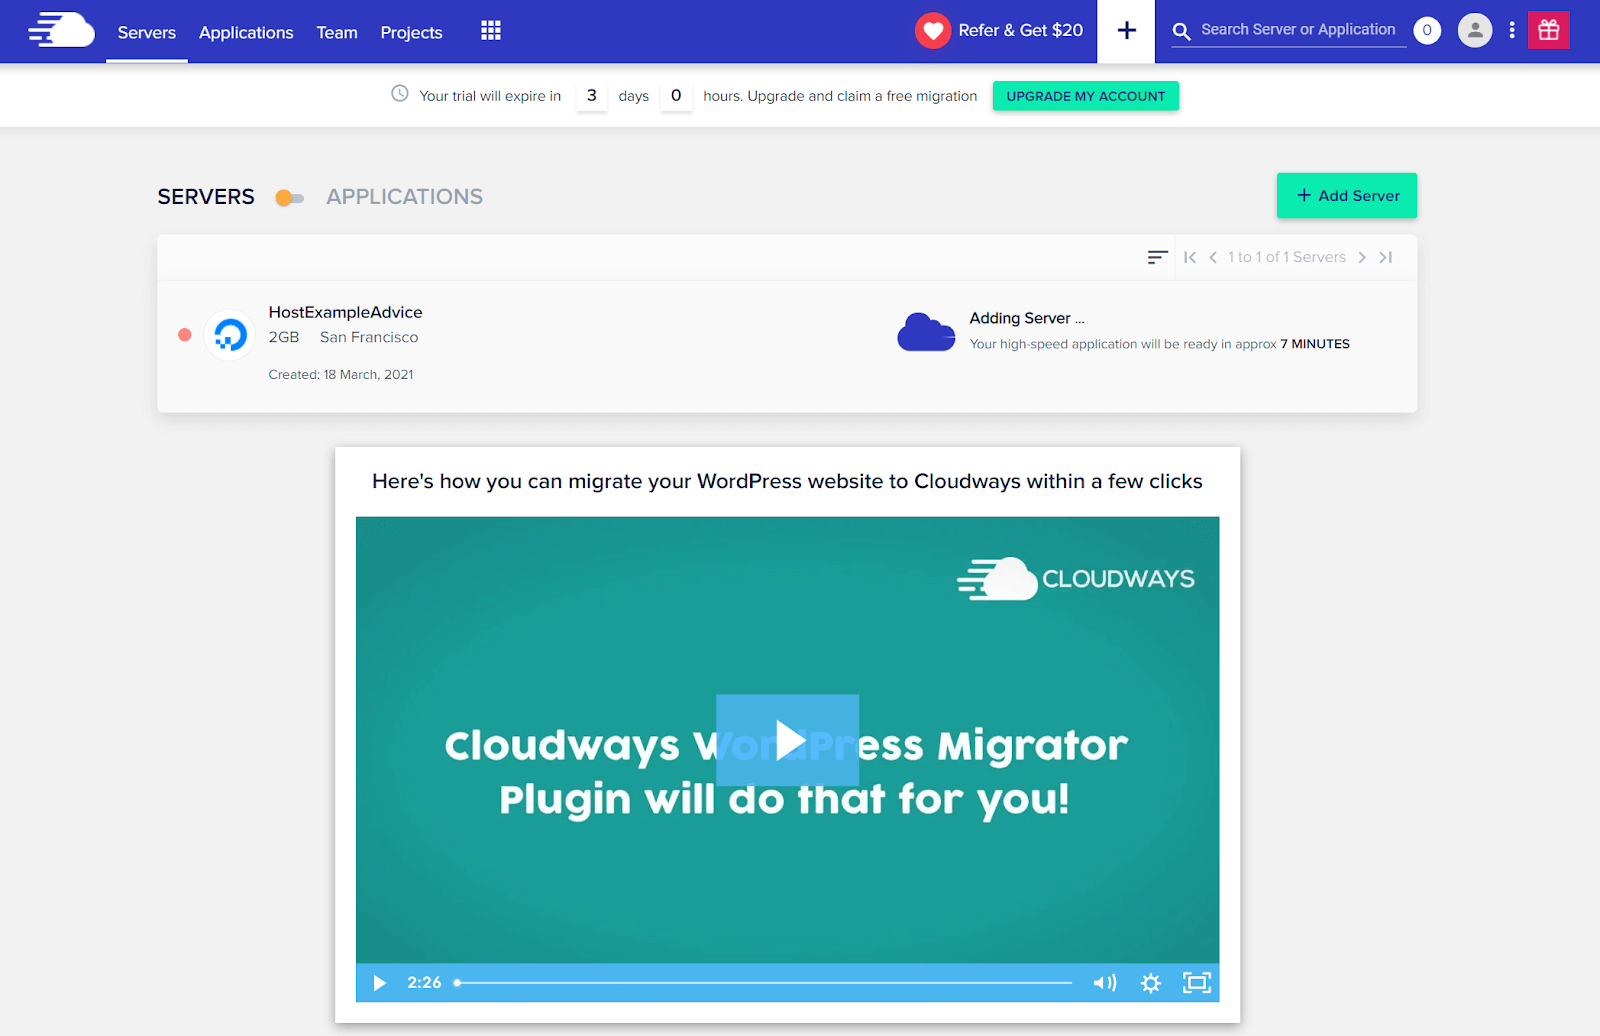Click the gift box icon

[1548, 30]
